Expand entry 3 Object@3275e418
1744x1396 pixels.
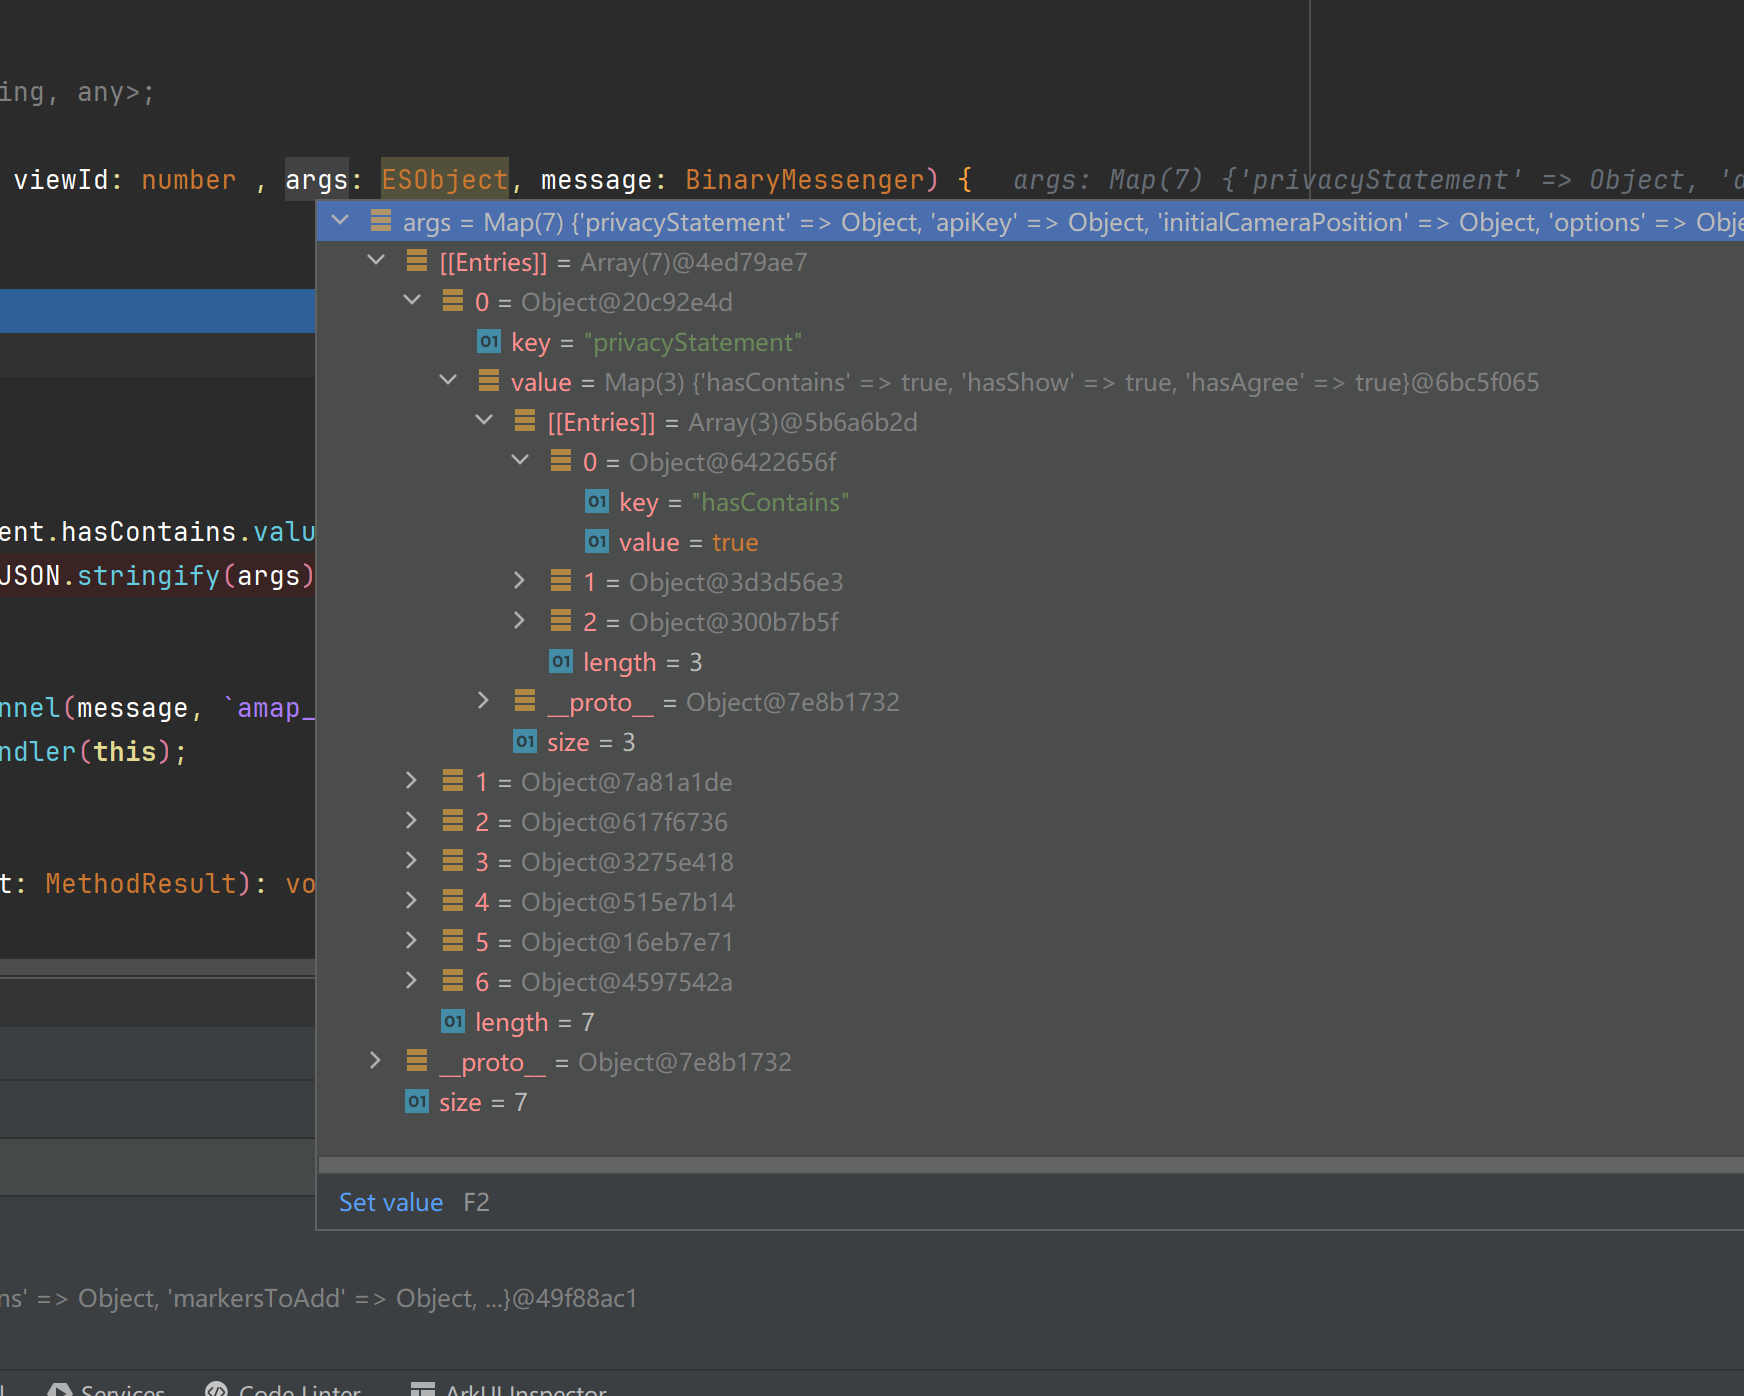411,860
